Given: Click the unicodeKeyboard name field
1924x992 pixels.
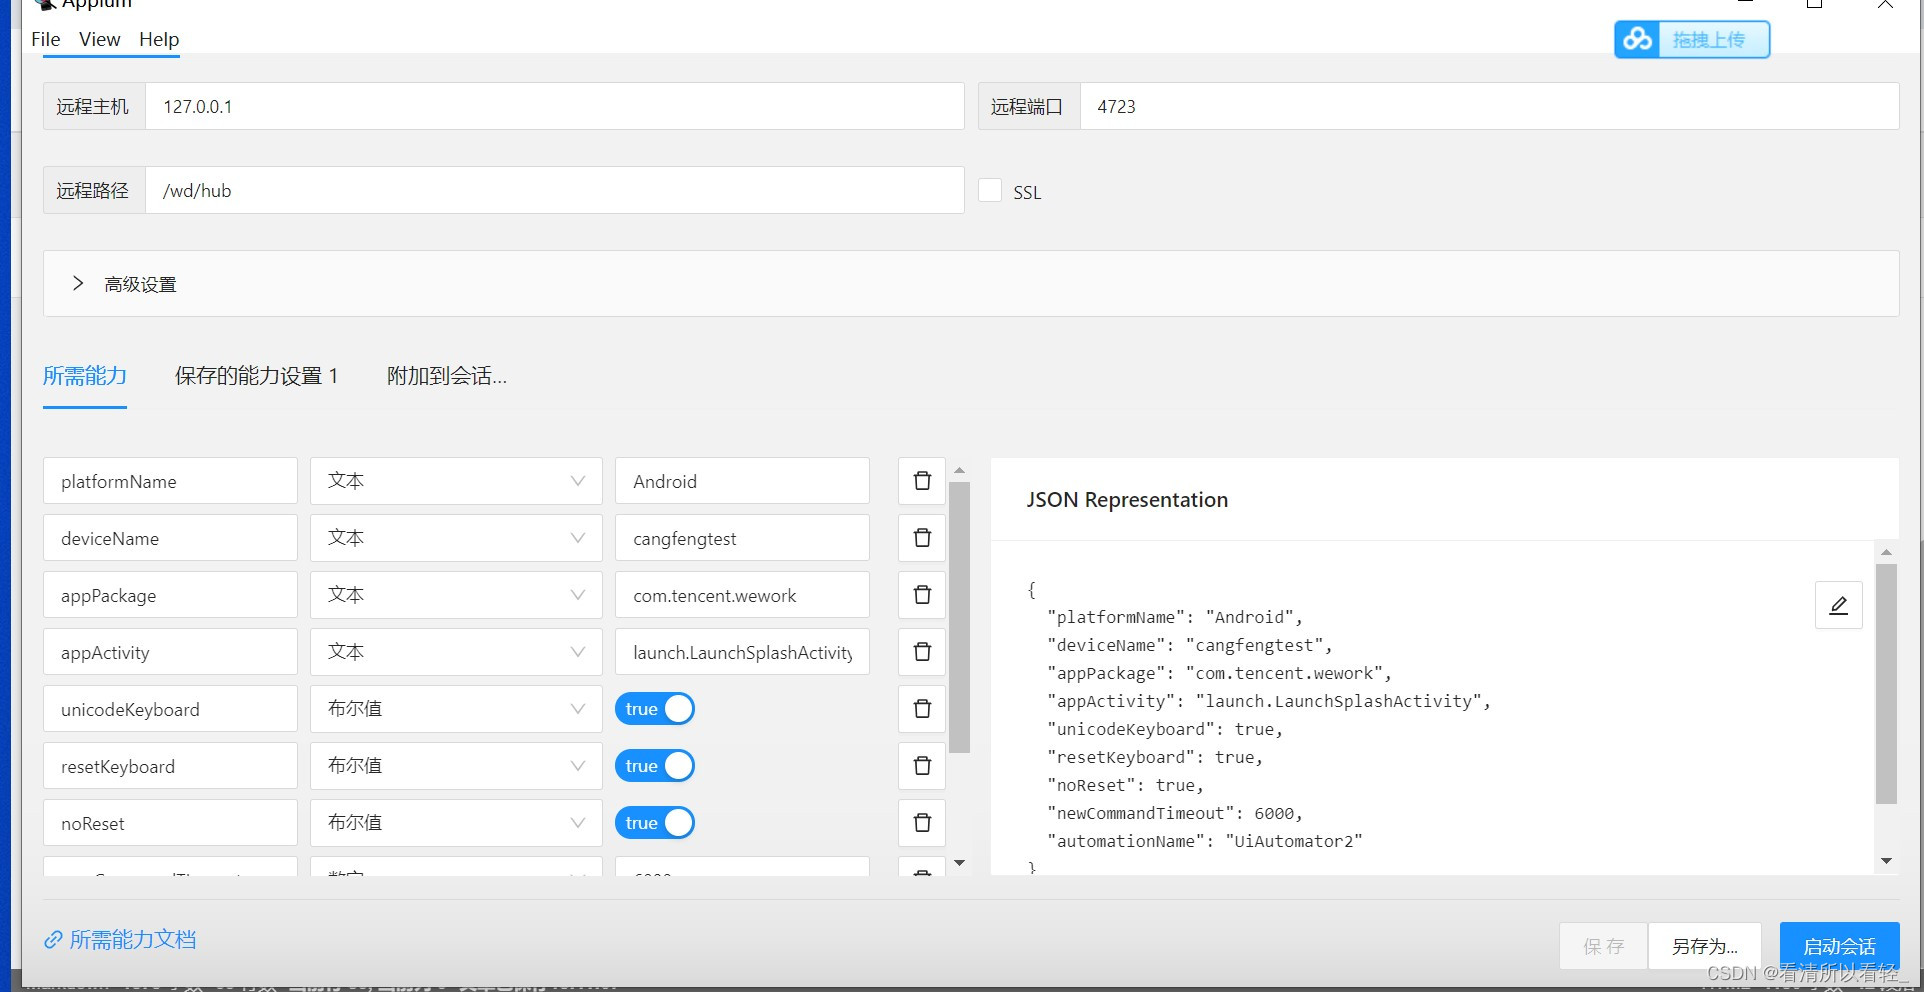Looking at the screenshot, I should click(x=170, y=709).
